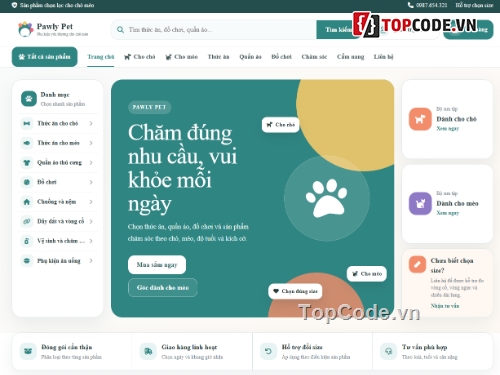Click the bottle icon for Vệ sinh và chăm sóc

(27, 241)
